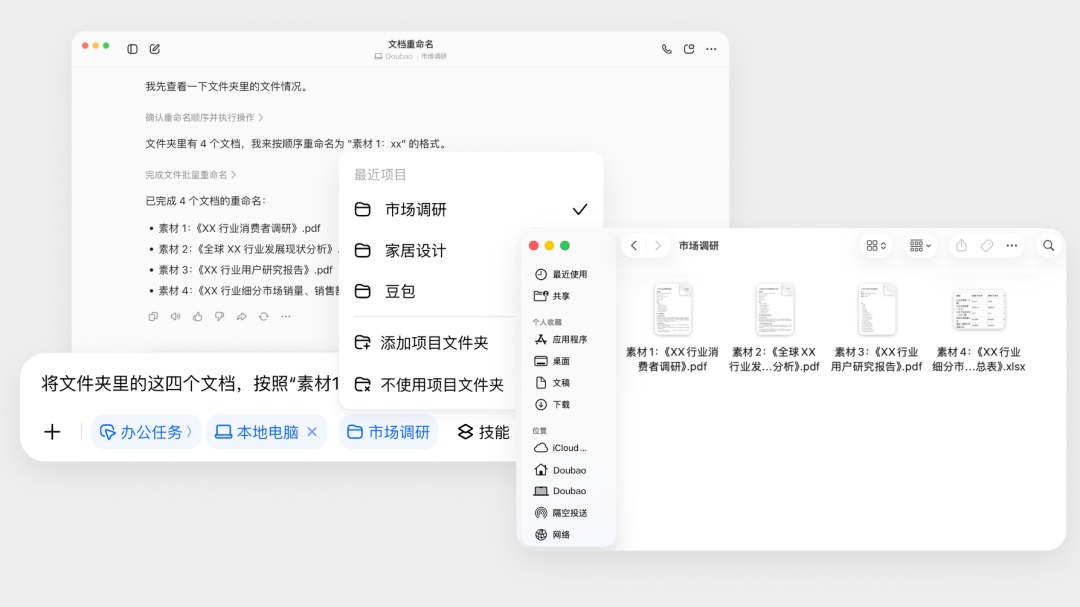Regenerate the reply with refresh icon
Image resolution: width=1080 pixels, height=607 pixels.
264,316
